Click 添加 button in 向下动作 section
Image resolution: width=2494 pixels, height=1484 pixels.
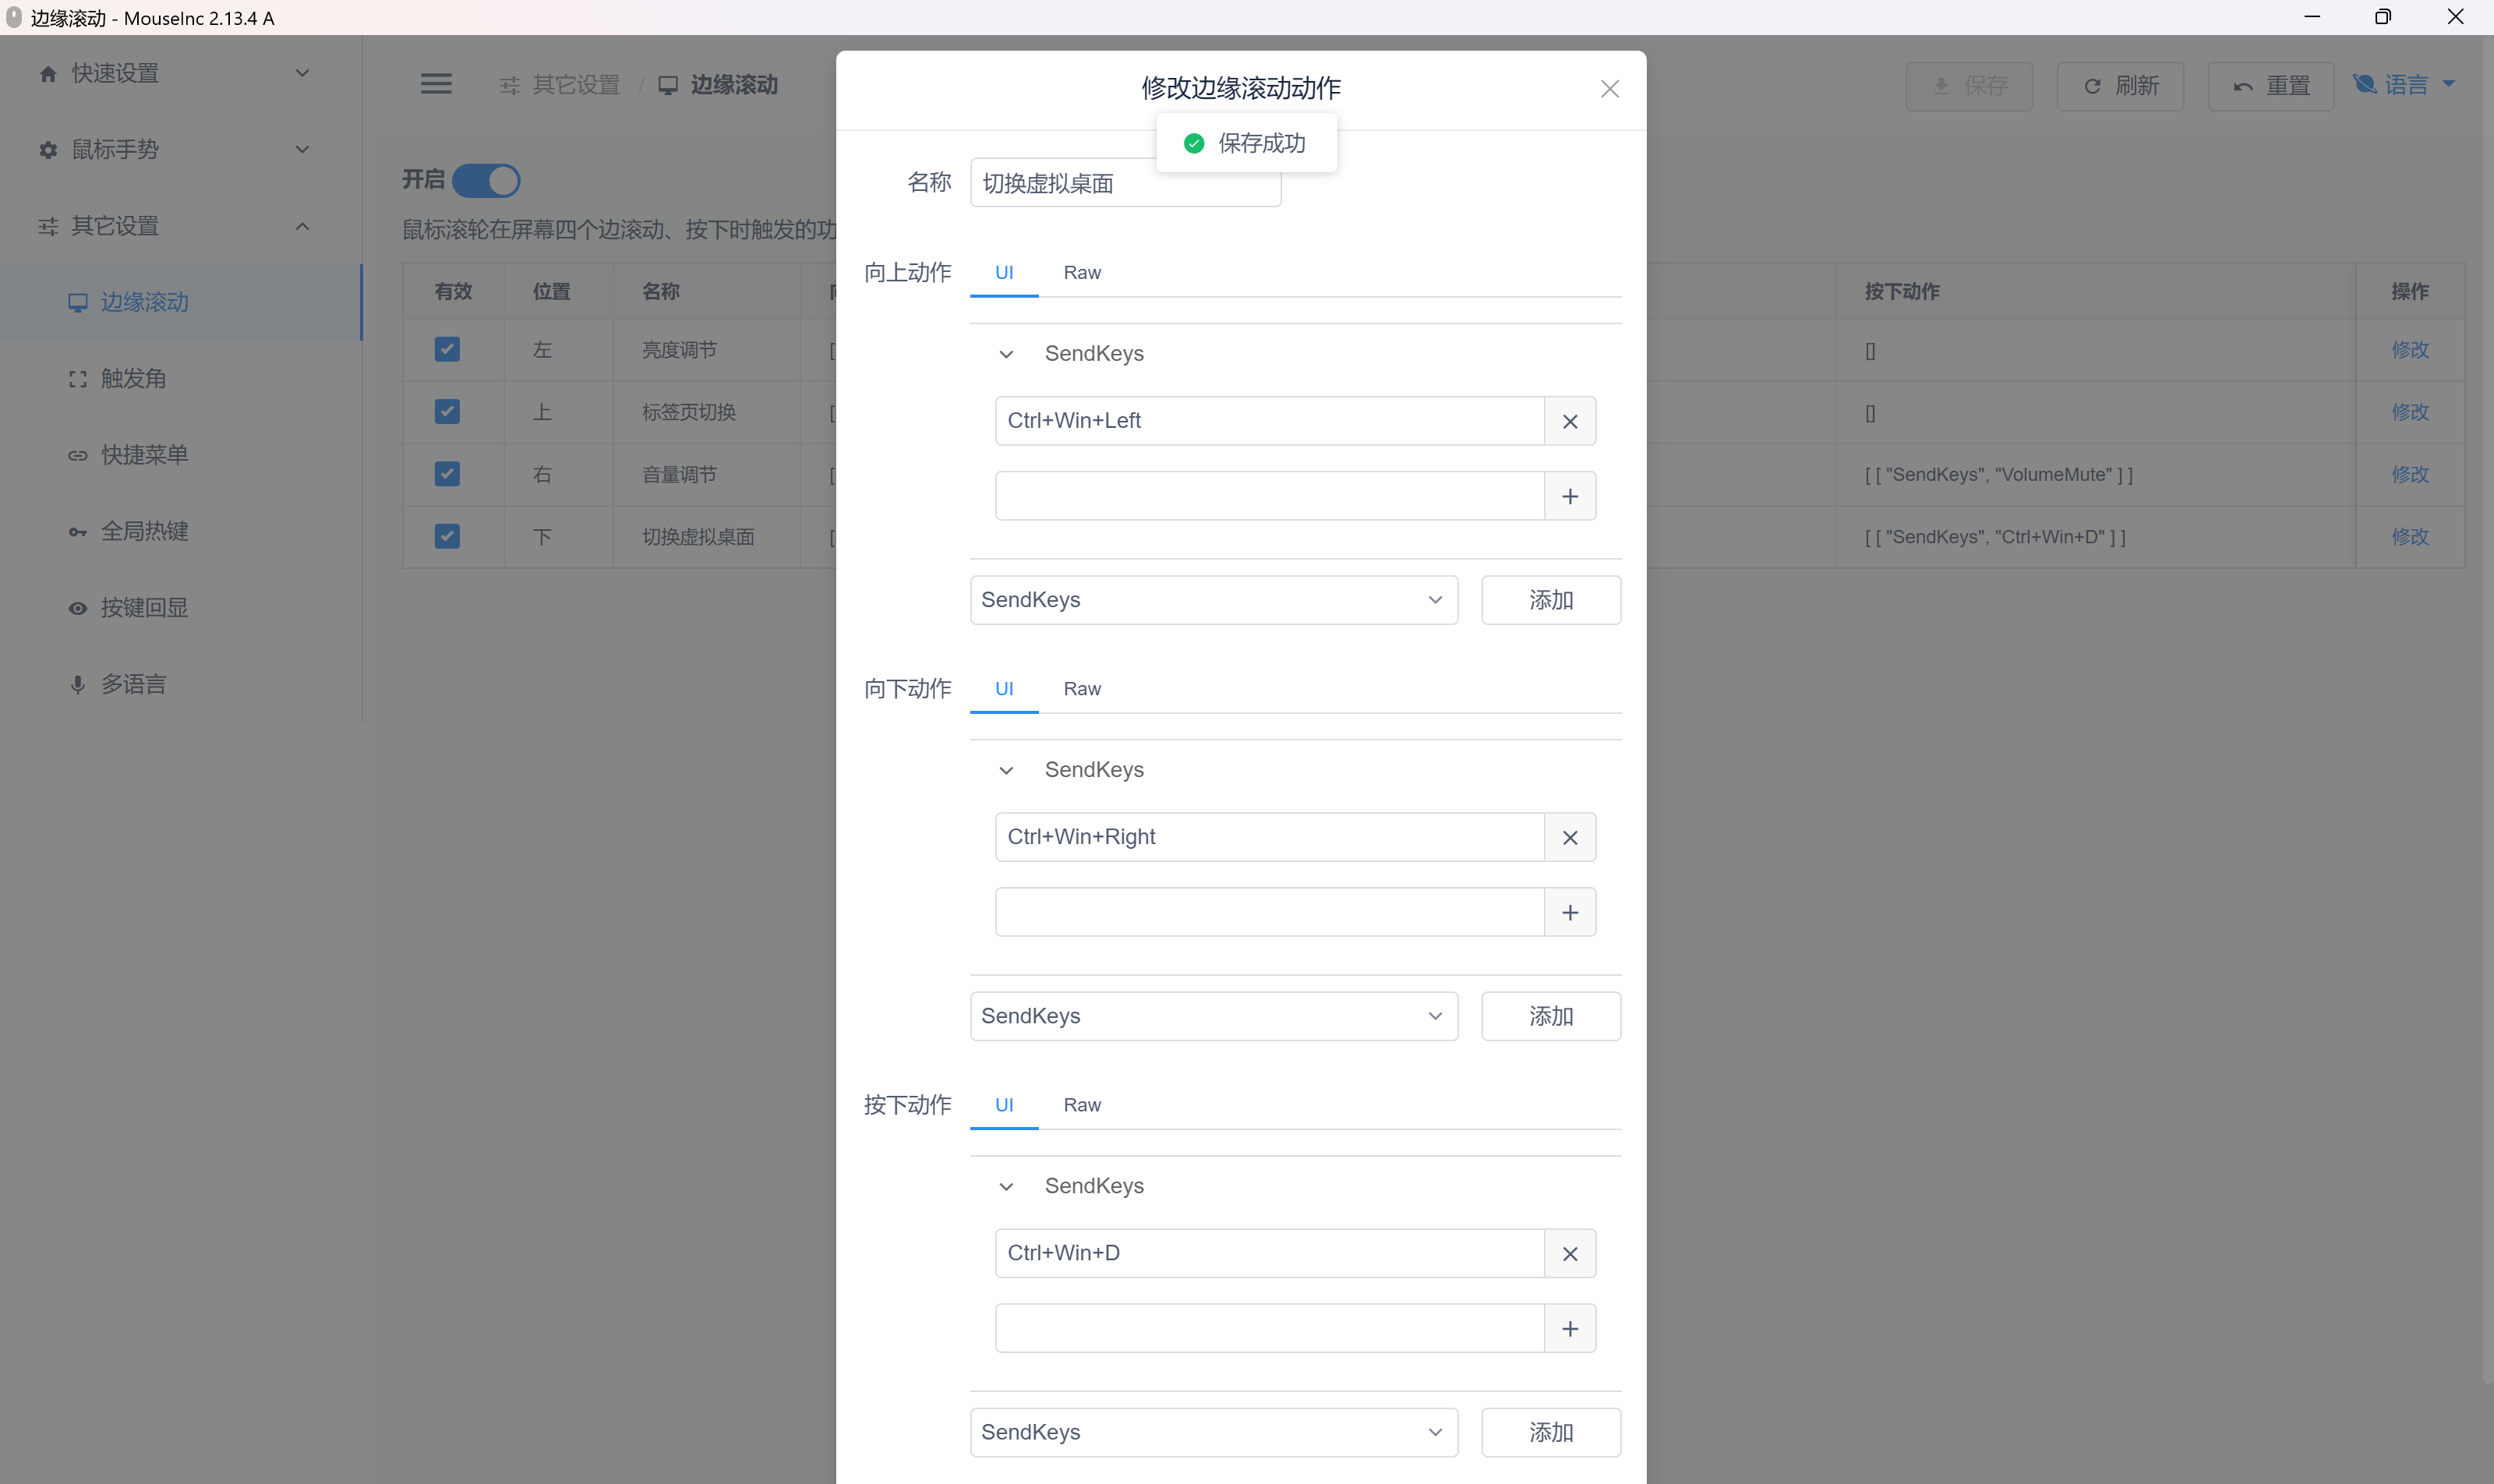(x=1550, y=1016)
